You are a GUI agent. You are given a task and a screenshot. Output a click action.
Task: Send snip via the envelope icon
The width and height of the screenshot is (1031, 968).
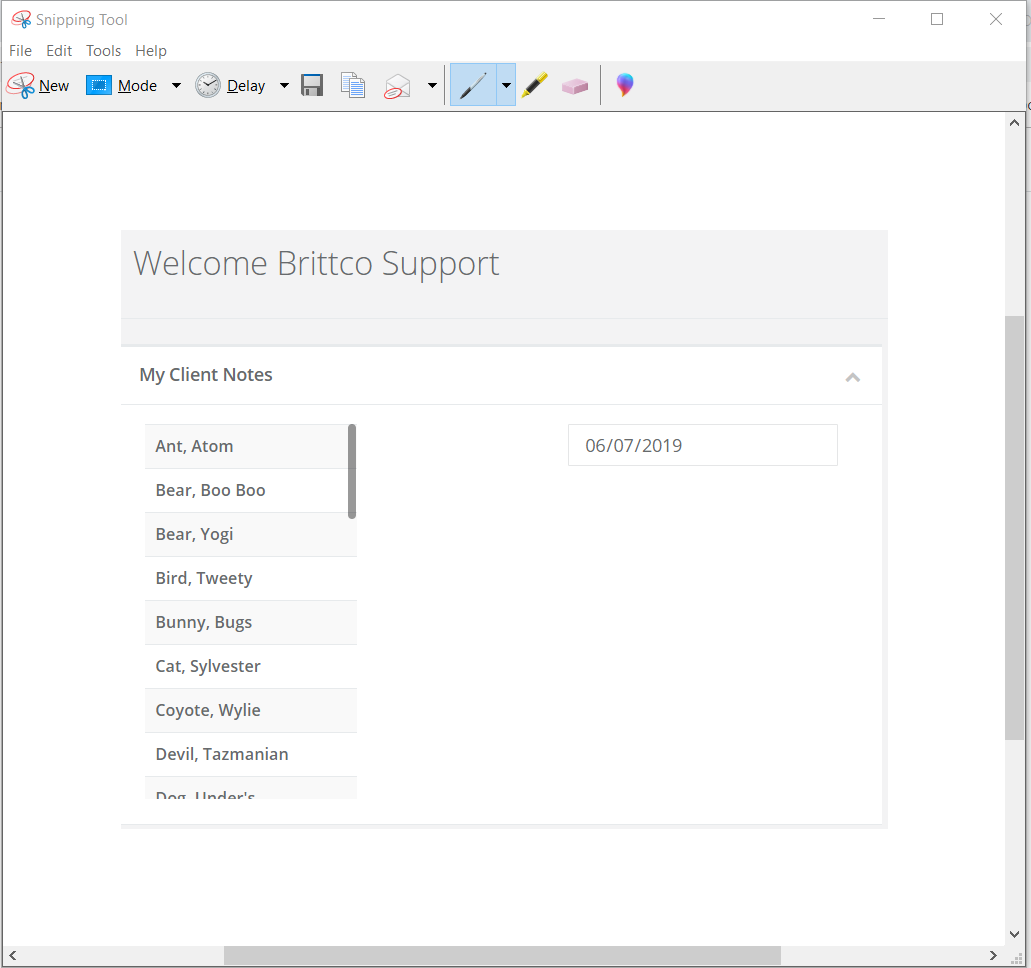click(x=398, y=86)
